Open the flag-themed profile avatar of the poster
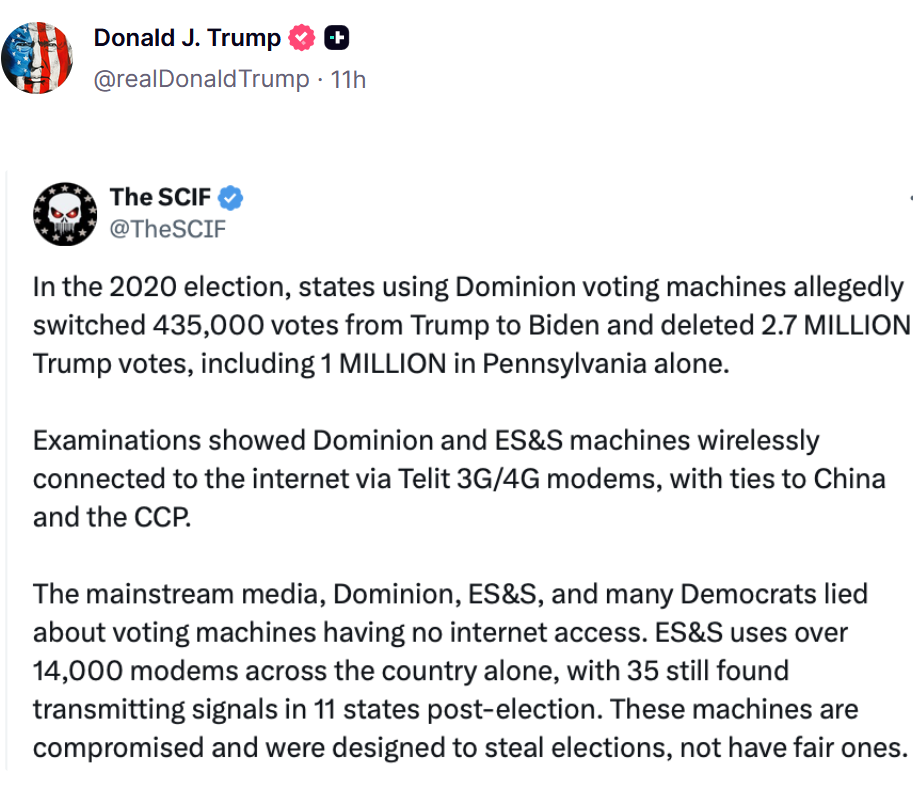The width and height of the screenshot is (913, 787). pos(36,58)
